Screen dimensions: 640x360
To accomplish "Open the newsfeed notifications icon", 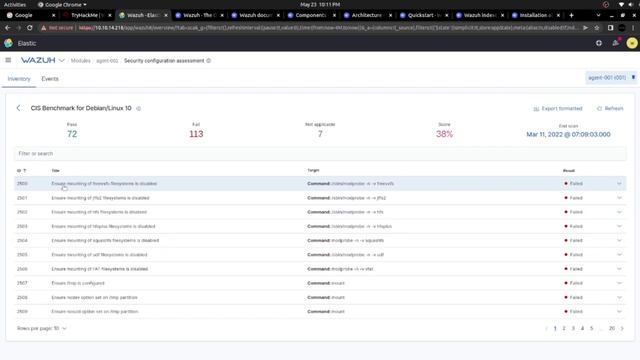I will 616,43.
